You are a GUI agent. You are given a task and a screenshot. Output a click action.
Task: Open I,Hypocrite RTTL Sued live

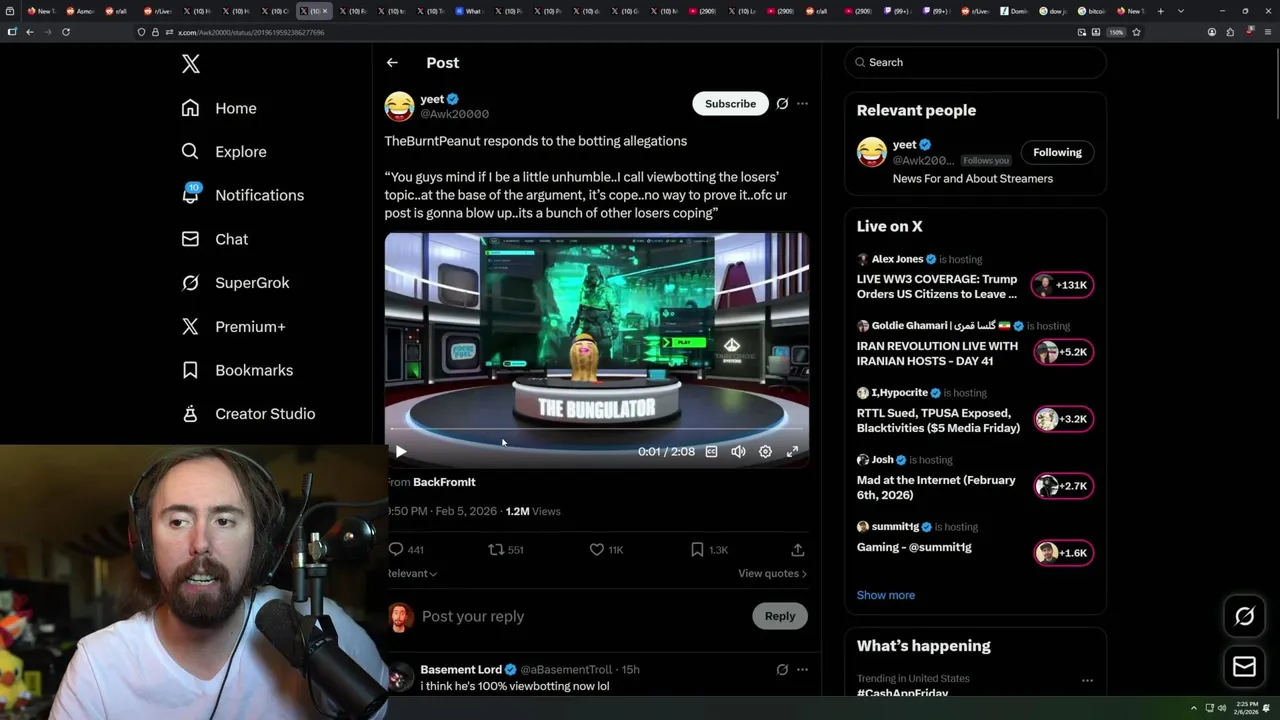click(x=938, y=421)
